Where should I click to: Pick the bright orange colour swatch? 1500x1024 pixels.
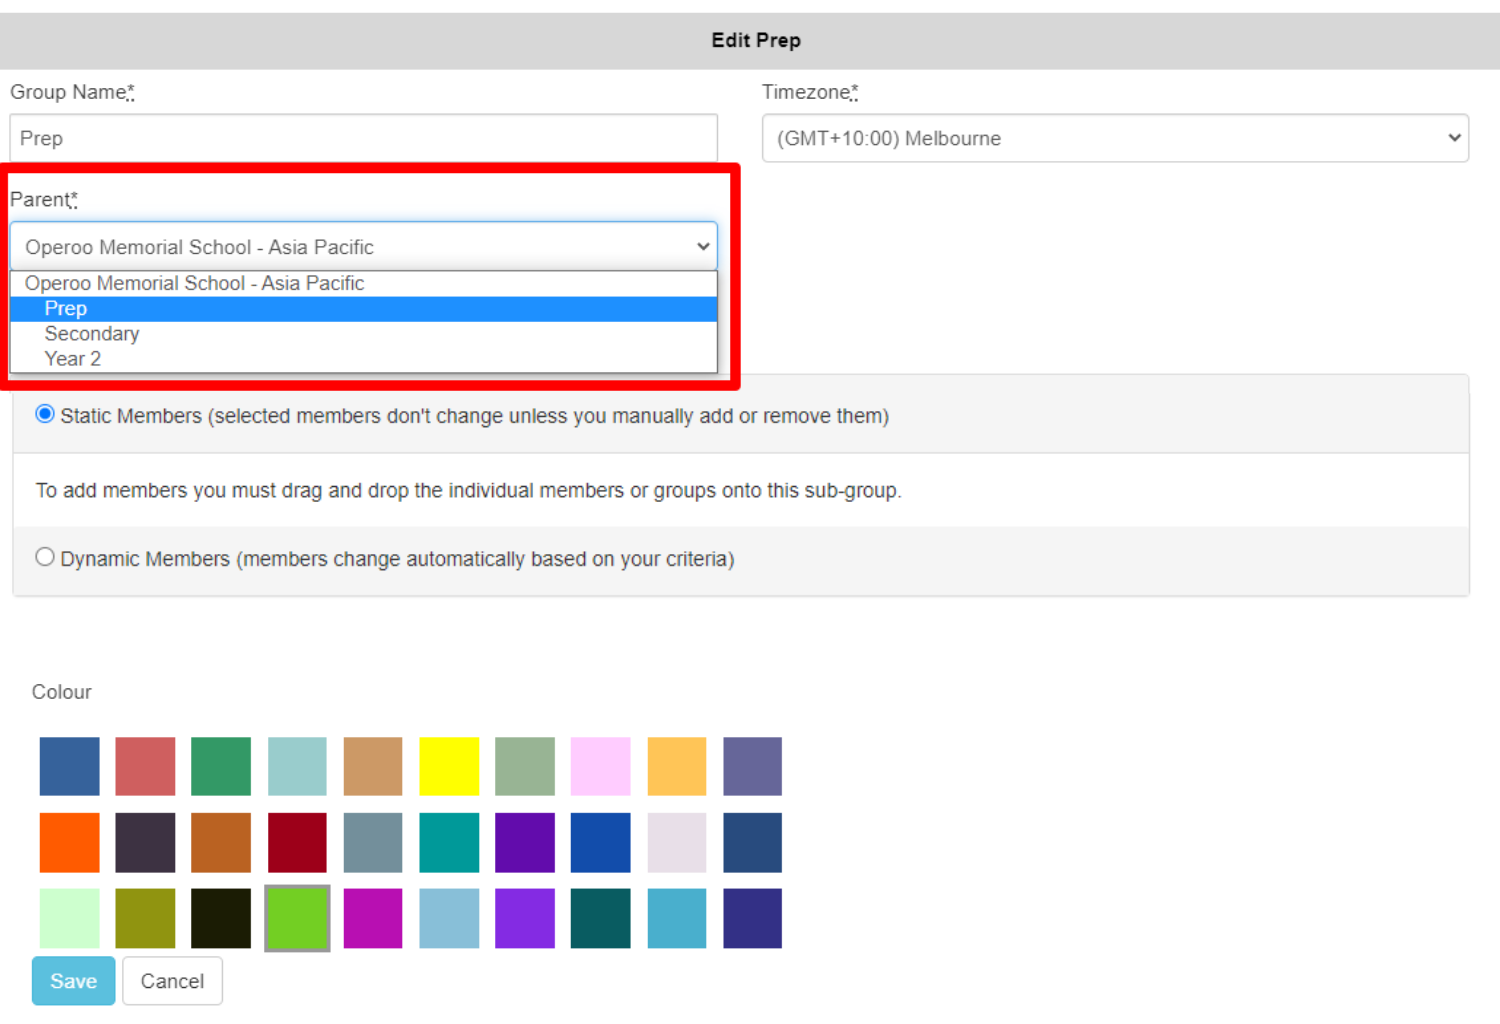tap(70, 842)
